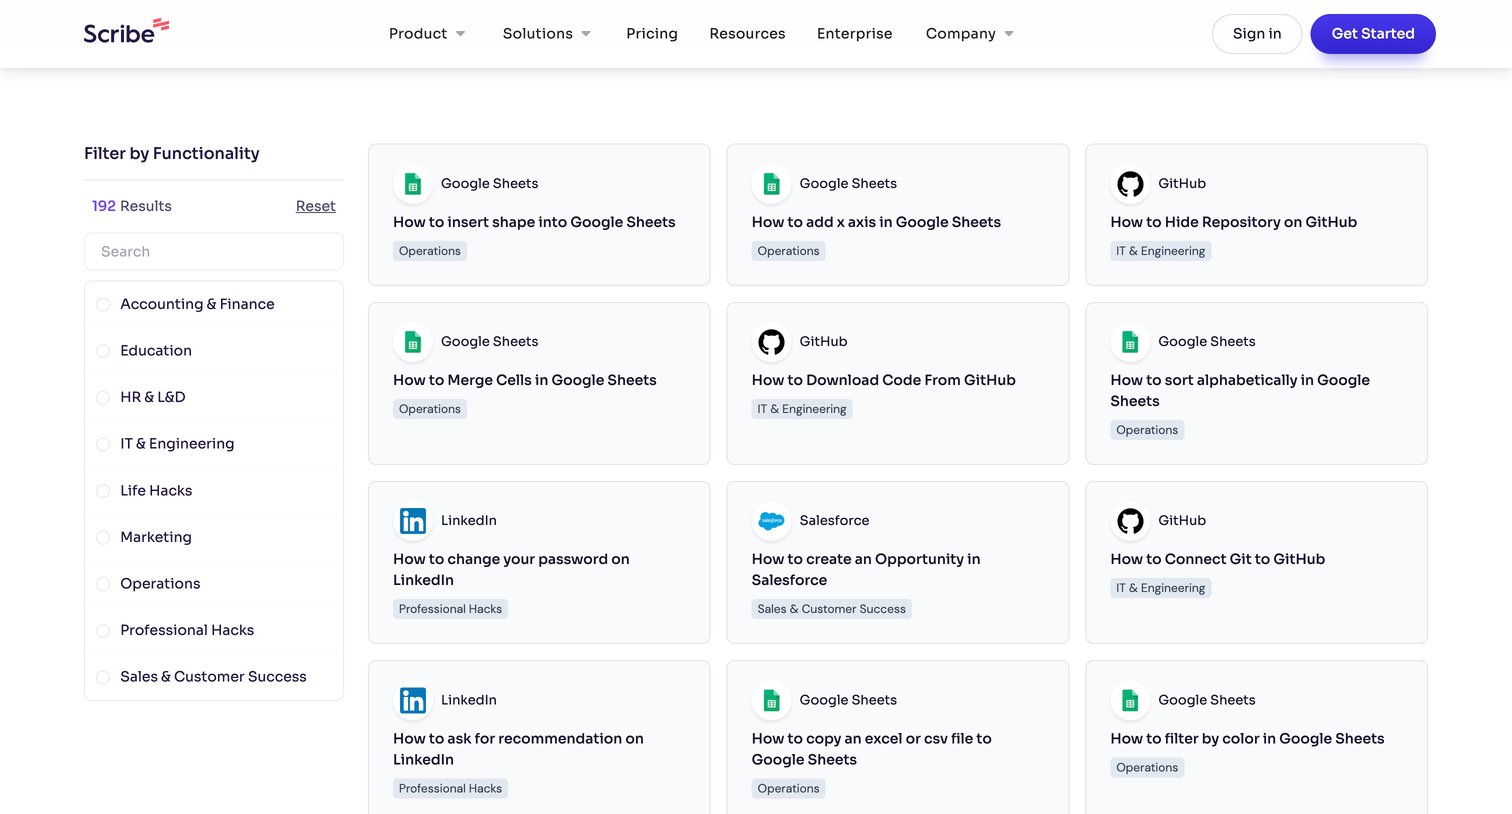The height and width of the screenshot is (814, 1512).
Task: Open 'How to insert shape into Google Sheets'
Action: pos(534,222)
